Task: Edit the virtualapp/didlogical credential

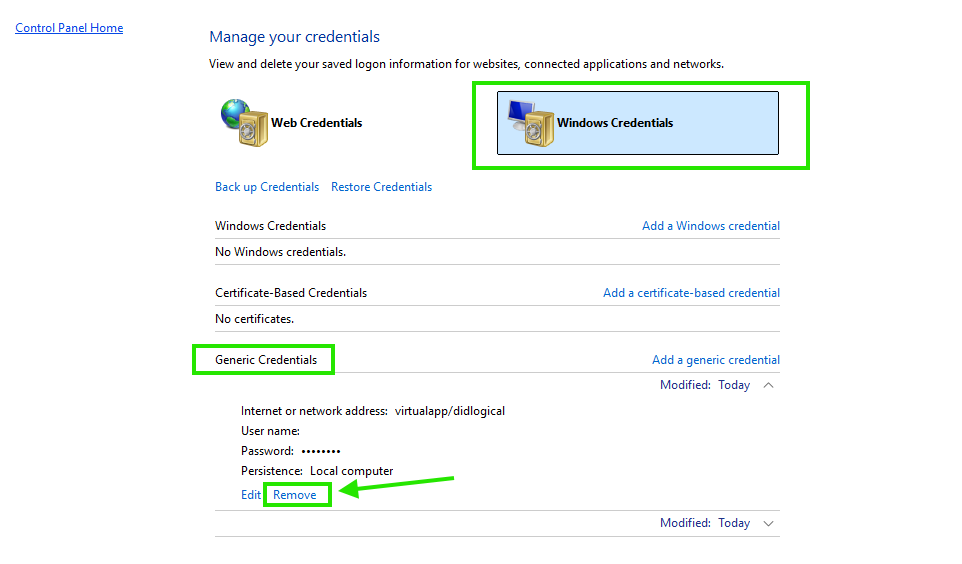Action: (251, 495)
